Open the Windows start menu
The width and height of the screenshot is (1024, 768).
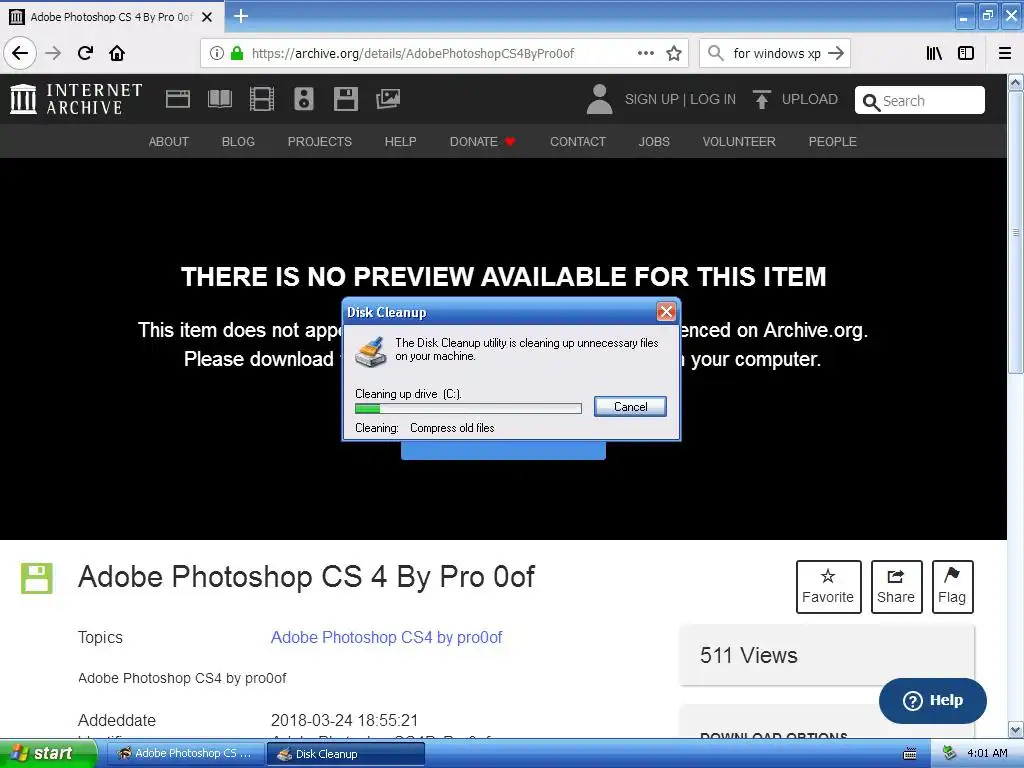(x=48, y=753)
